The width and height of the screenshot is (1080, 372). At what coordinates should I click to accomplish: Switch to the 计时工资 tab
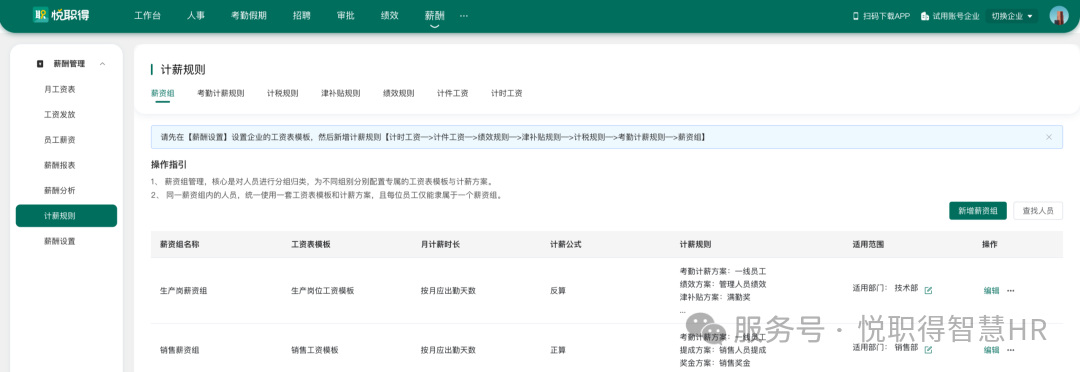(506, 93)
